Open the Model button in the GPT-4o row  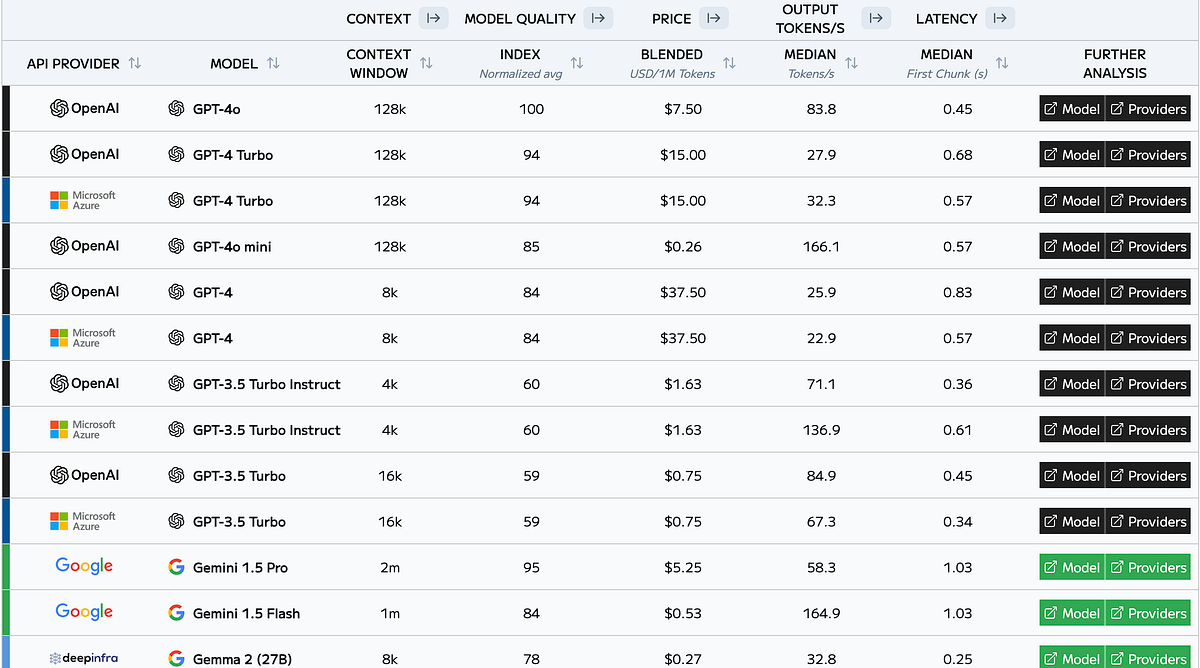[x=1071, y=108]
